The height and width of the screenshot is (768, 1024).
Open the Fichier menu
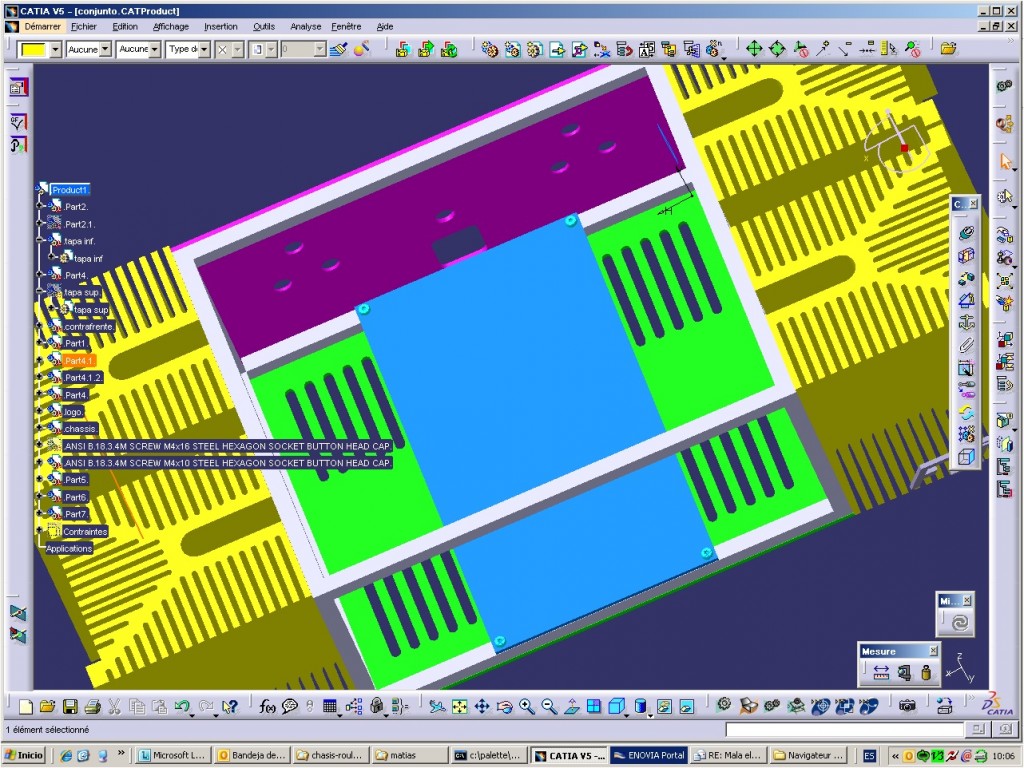point(84,27)
